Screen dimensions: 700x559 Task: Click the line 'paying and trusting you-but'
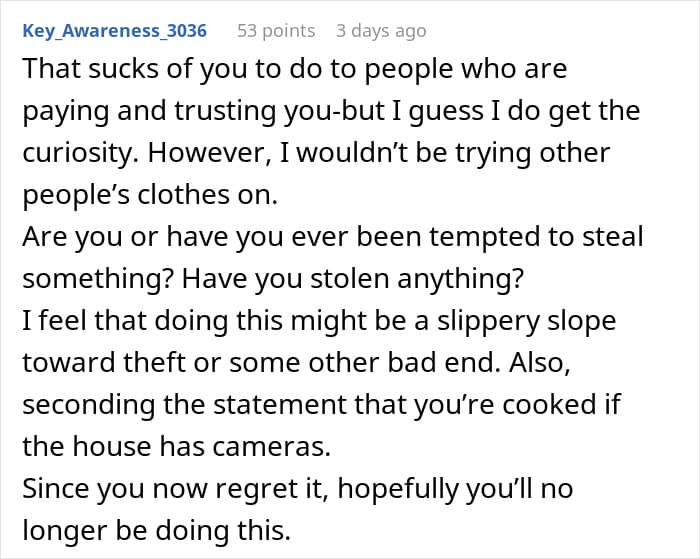331,112
